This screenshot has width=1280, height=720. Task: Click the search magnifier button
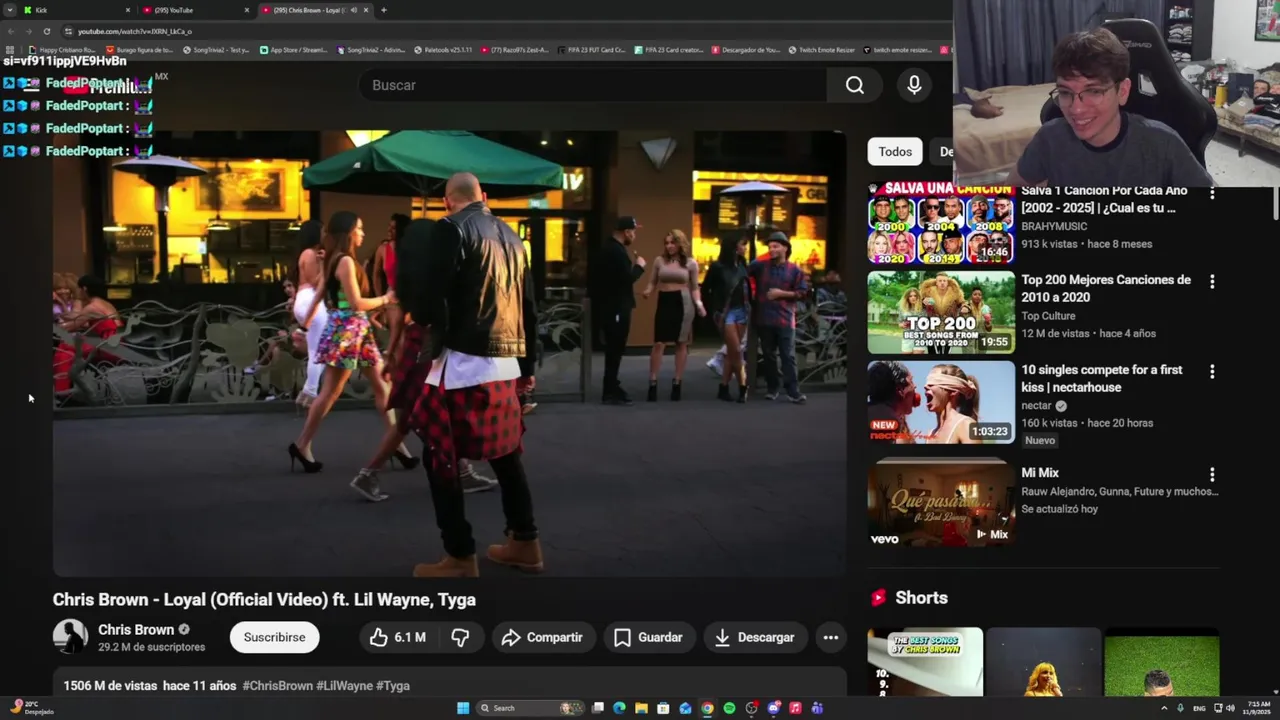pyautogui.click(x=855, y=85)
